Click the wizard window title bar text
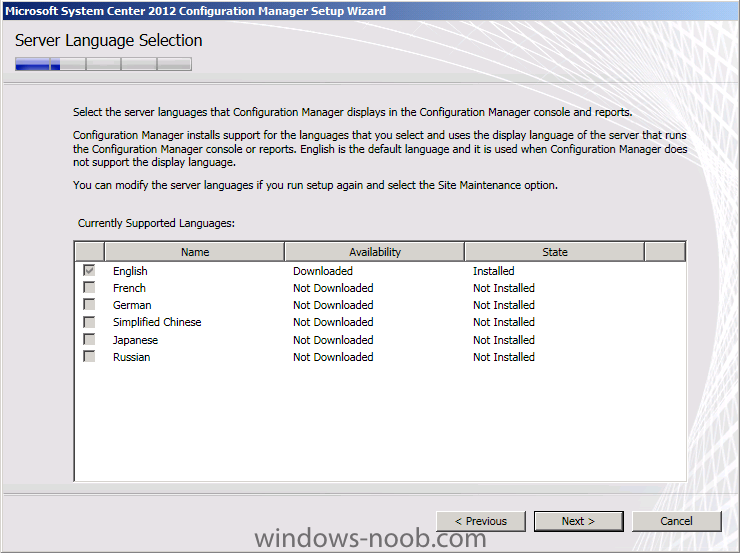 (195, 10)
